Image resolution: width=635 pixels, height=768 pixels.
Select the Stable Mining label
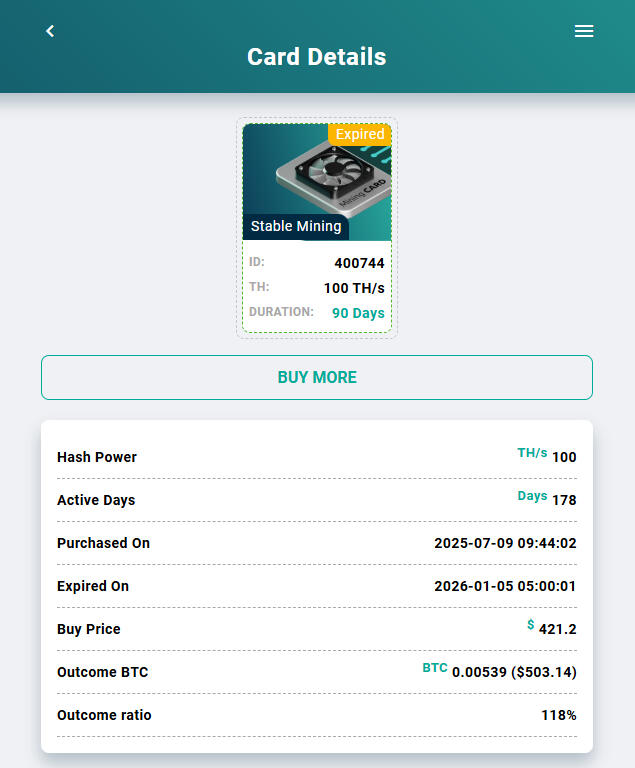point(296,226)
